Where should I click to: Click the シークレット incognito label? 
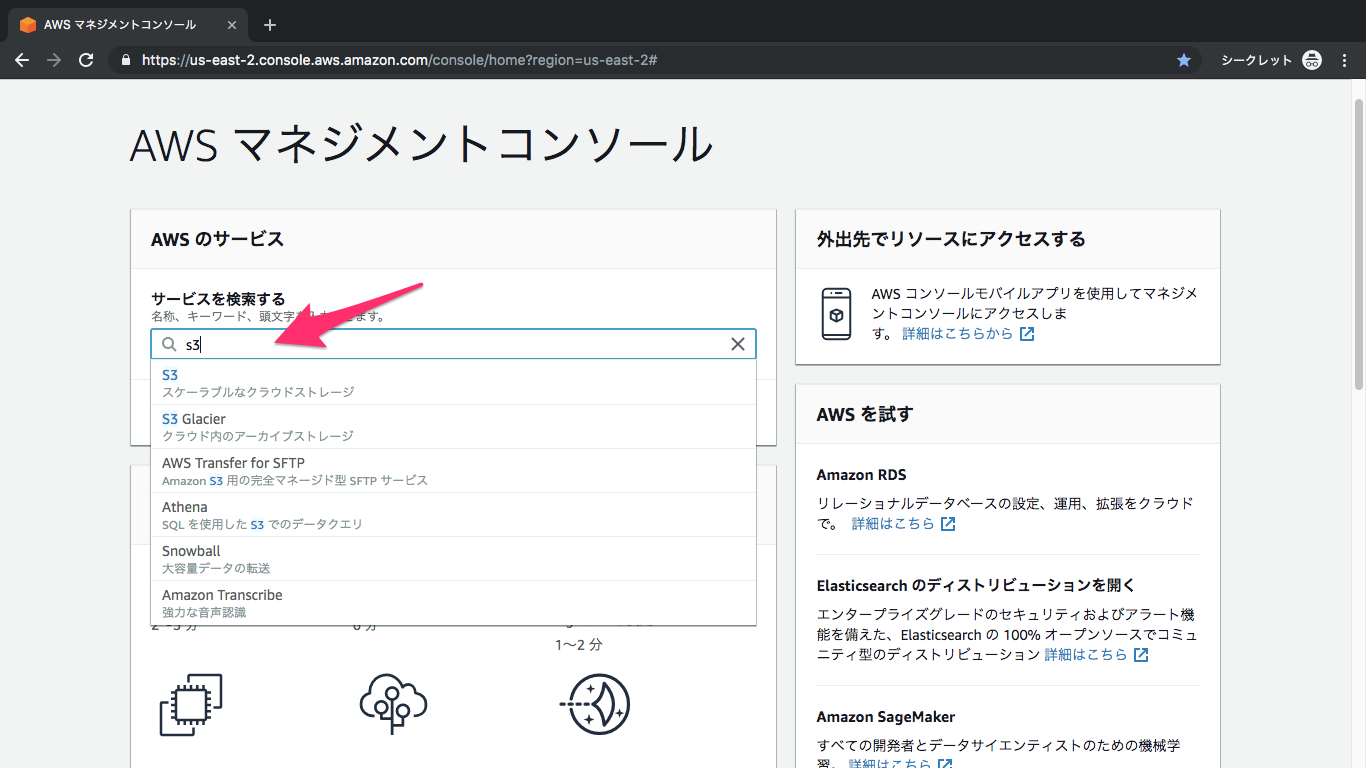tap(1257, 60)
